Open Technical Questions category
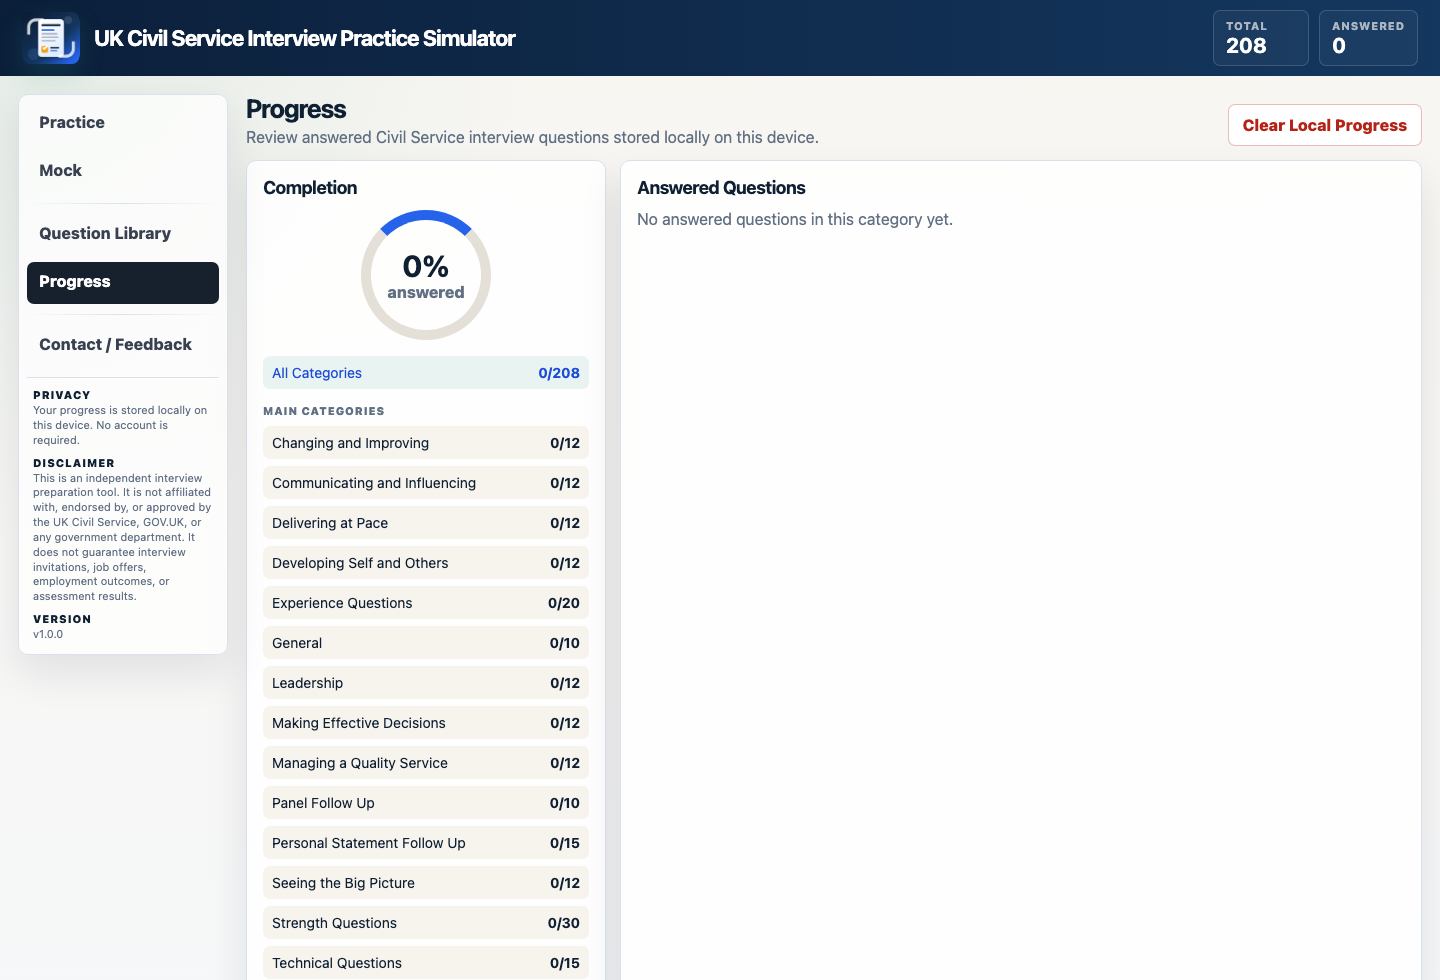 point(426,963)
